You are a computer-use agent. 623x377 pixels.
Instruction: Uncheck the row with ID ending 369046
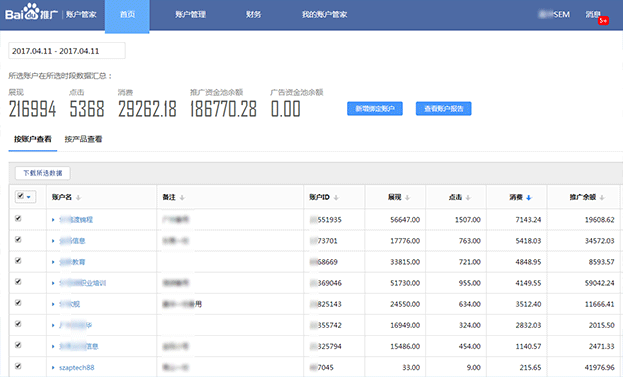tap(18, 282)
